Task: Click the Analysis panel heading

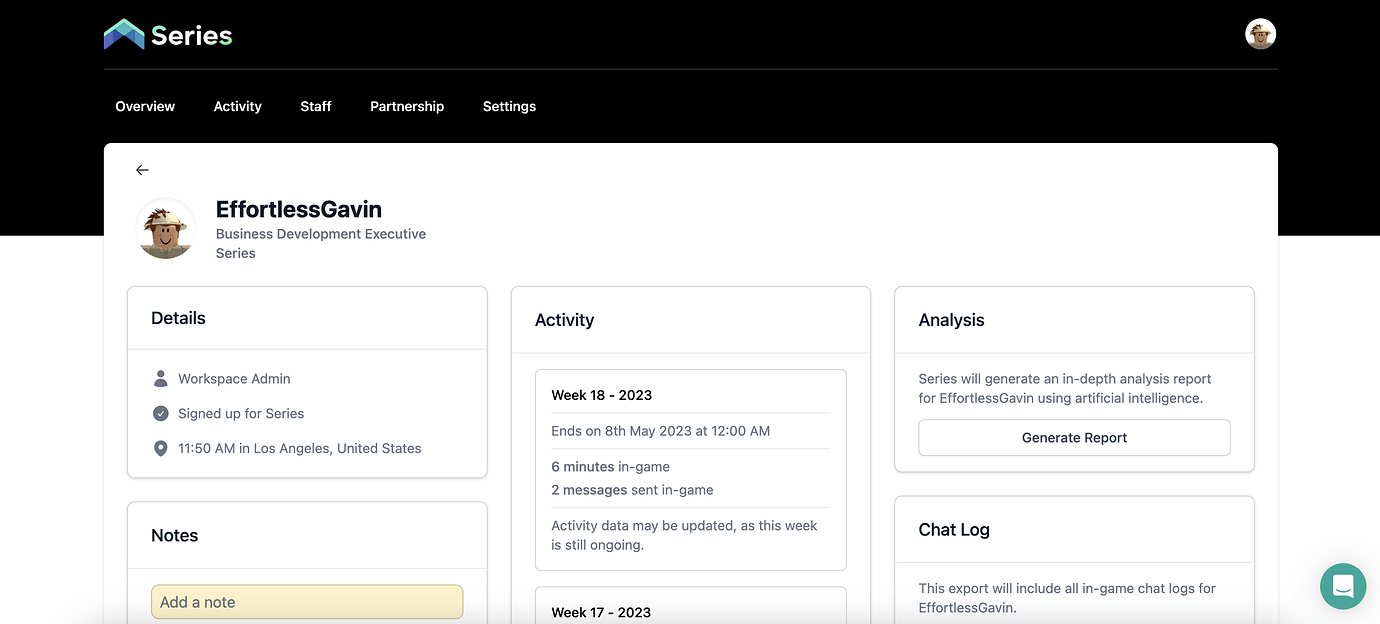Action: pyautogui.click(x=951, y=319)
